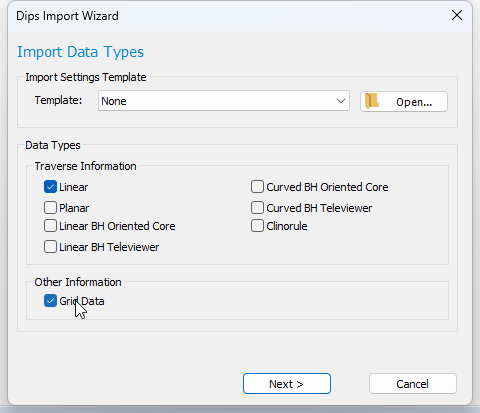Tick the Clinorule checkbox
The image size is (480, 413).
coord(257,226)
